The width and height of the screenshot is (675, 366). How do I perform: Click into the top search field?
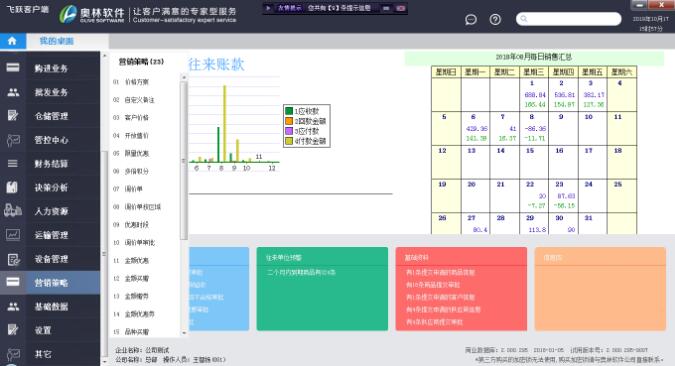coord(569,19)
